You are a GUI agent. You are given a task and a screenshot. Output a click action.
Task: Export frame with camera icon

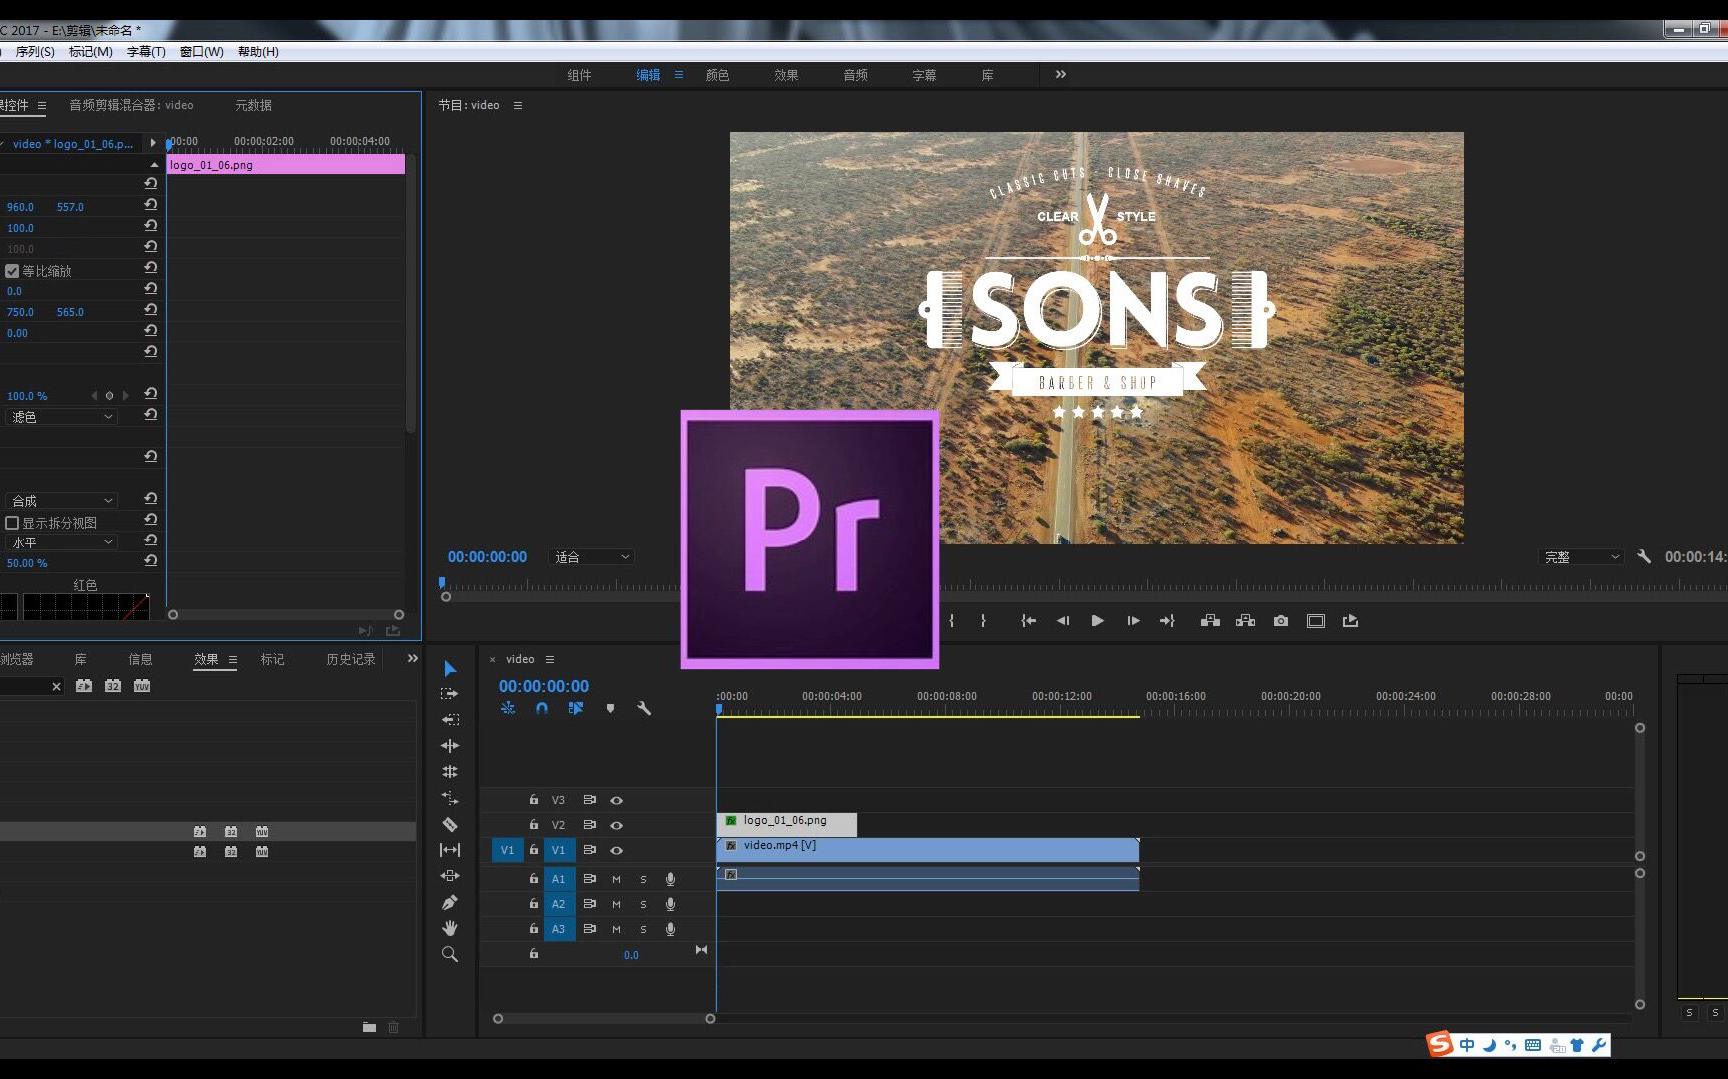[1281, 621]
